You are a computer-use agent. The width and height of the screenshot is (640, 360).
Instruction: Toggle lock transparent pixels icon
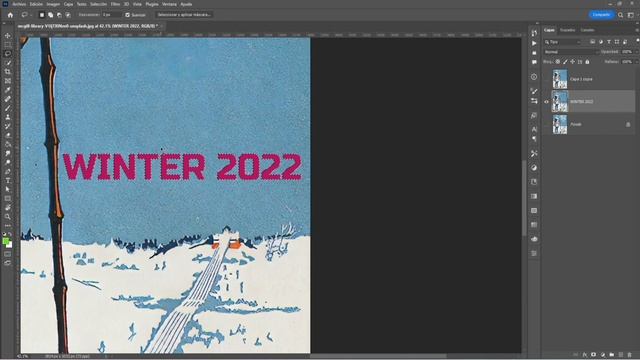click(x=558, y=62)
